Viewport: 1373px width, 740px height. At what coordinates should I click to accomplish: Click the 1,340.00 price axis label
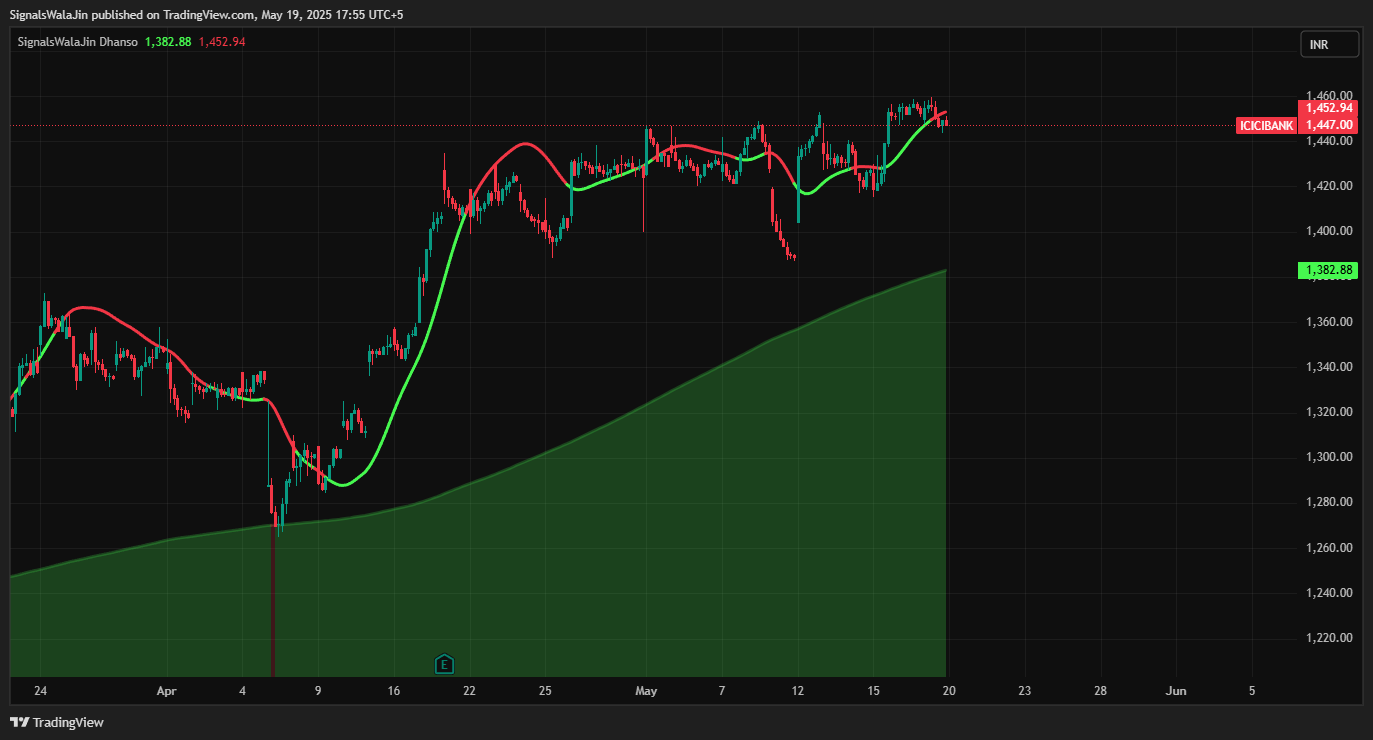(1329, 367)
